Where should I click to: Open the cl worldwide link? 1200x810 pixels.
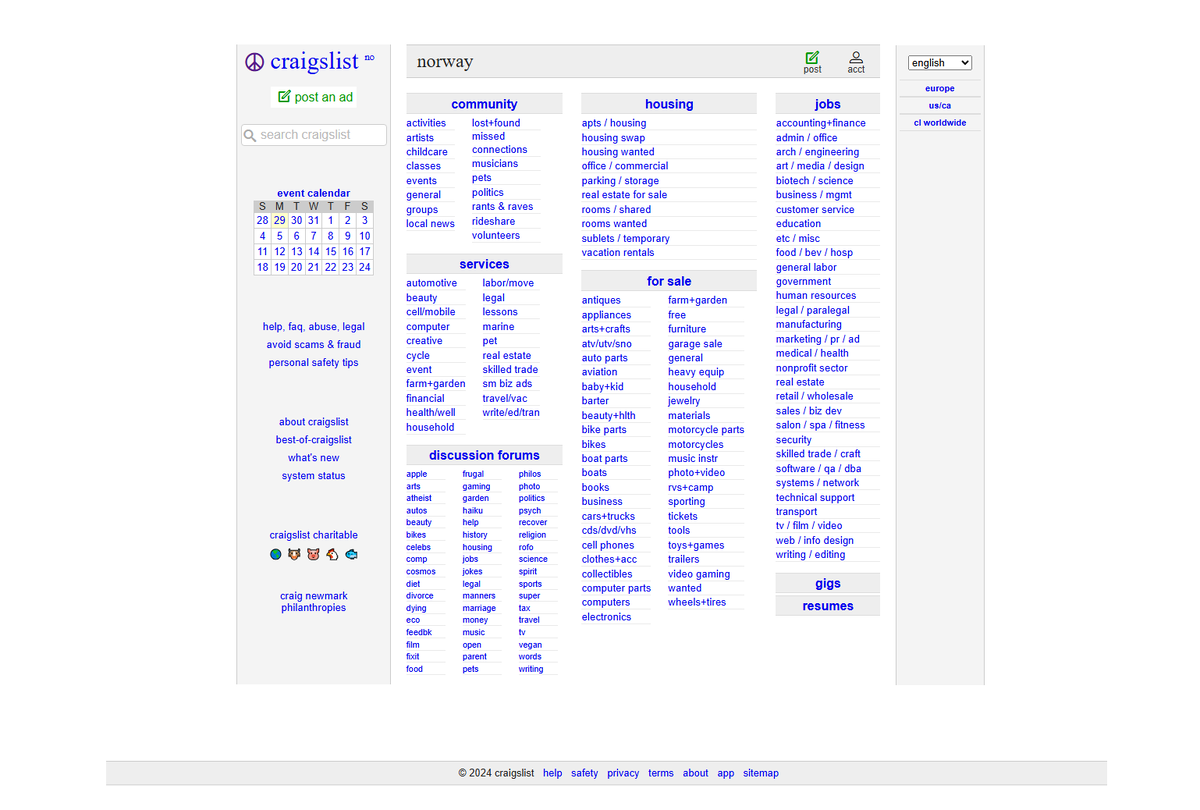[x=939, y=122]
